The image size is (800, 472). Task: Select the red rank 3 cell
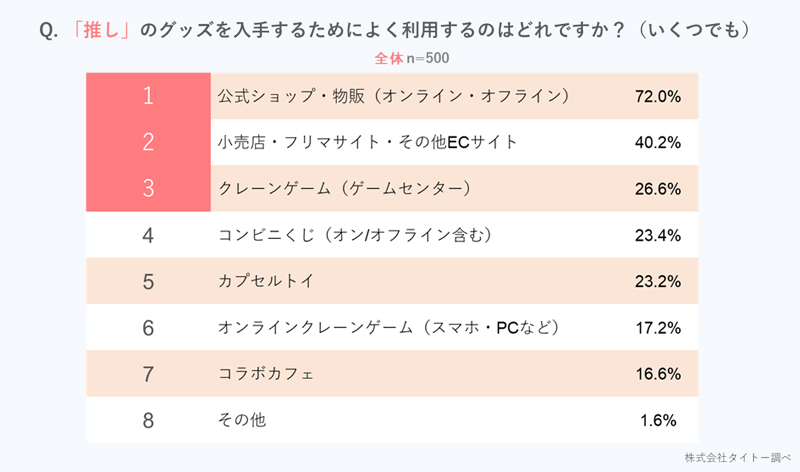(x=148, y=188)
